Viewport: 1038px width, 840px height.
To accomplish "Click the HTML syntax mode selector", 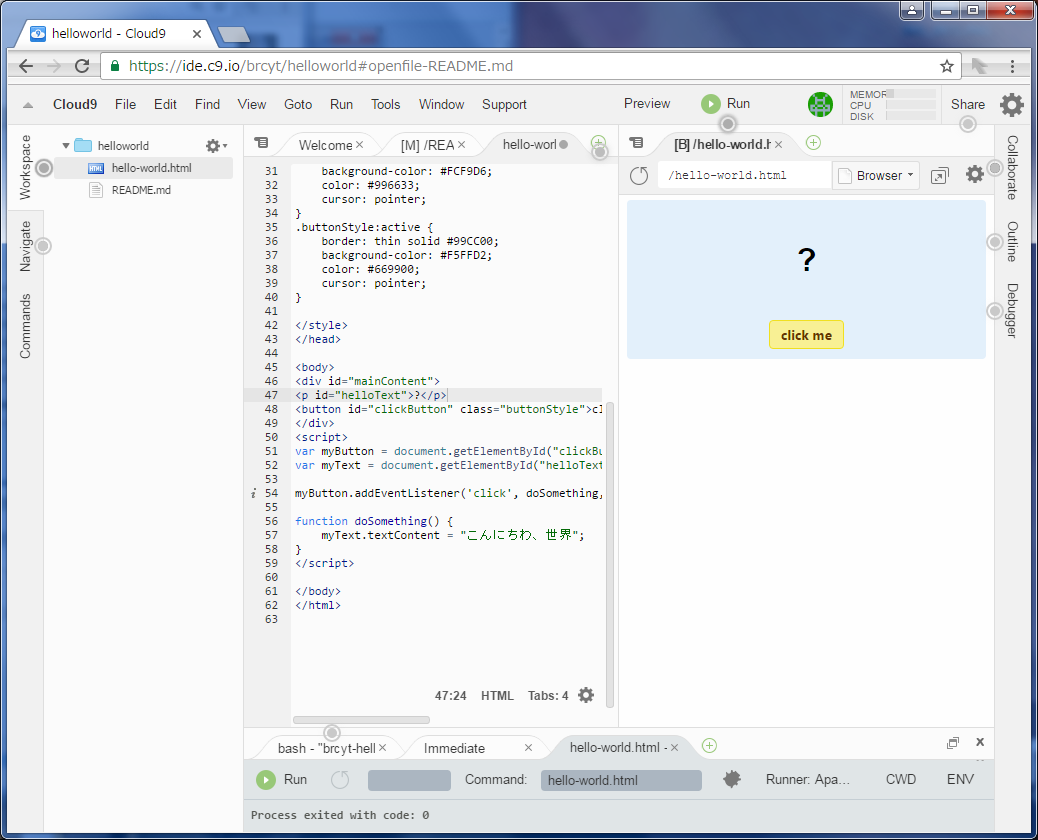I will tap(497, 696).
